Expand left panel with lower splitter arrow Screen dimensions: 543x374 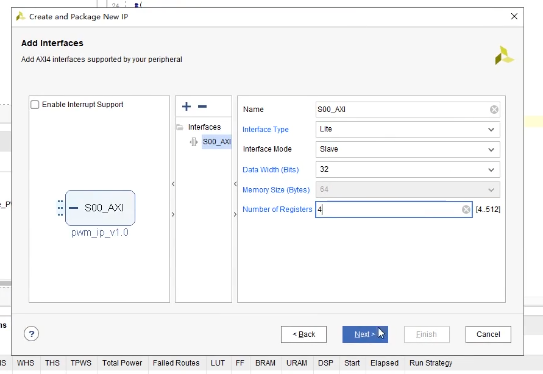click(173, 214)
